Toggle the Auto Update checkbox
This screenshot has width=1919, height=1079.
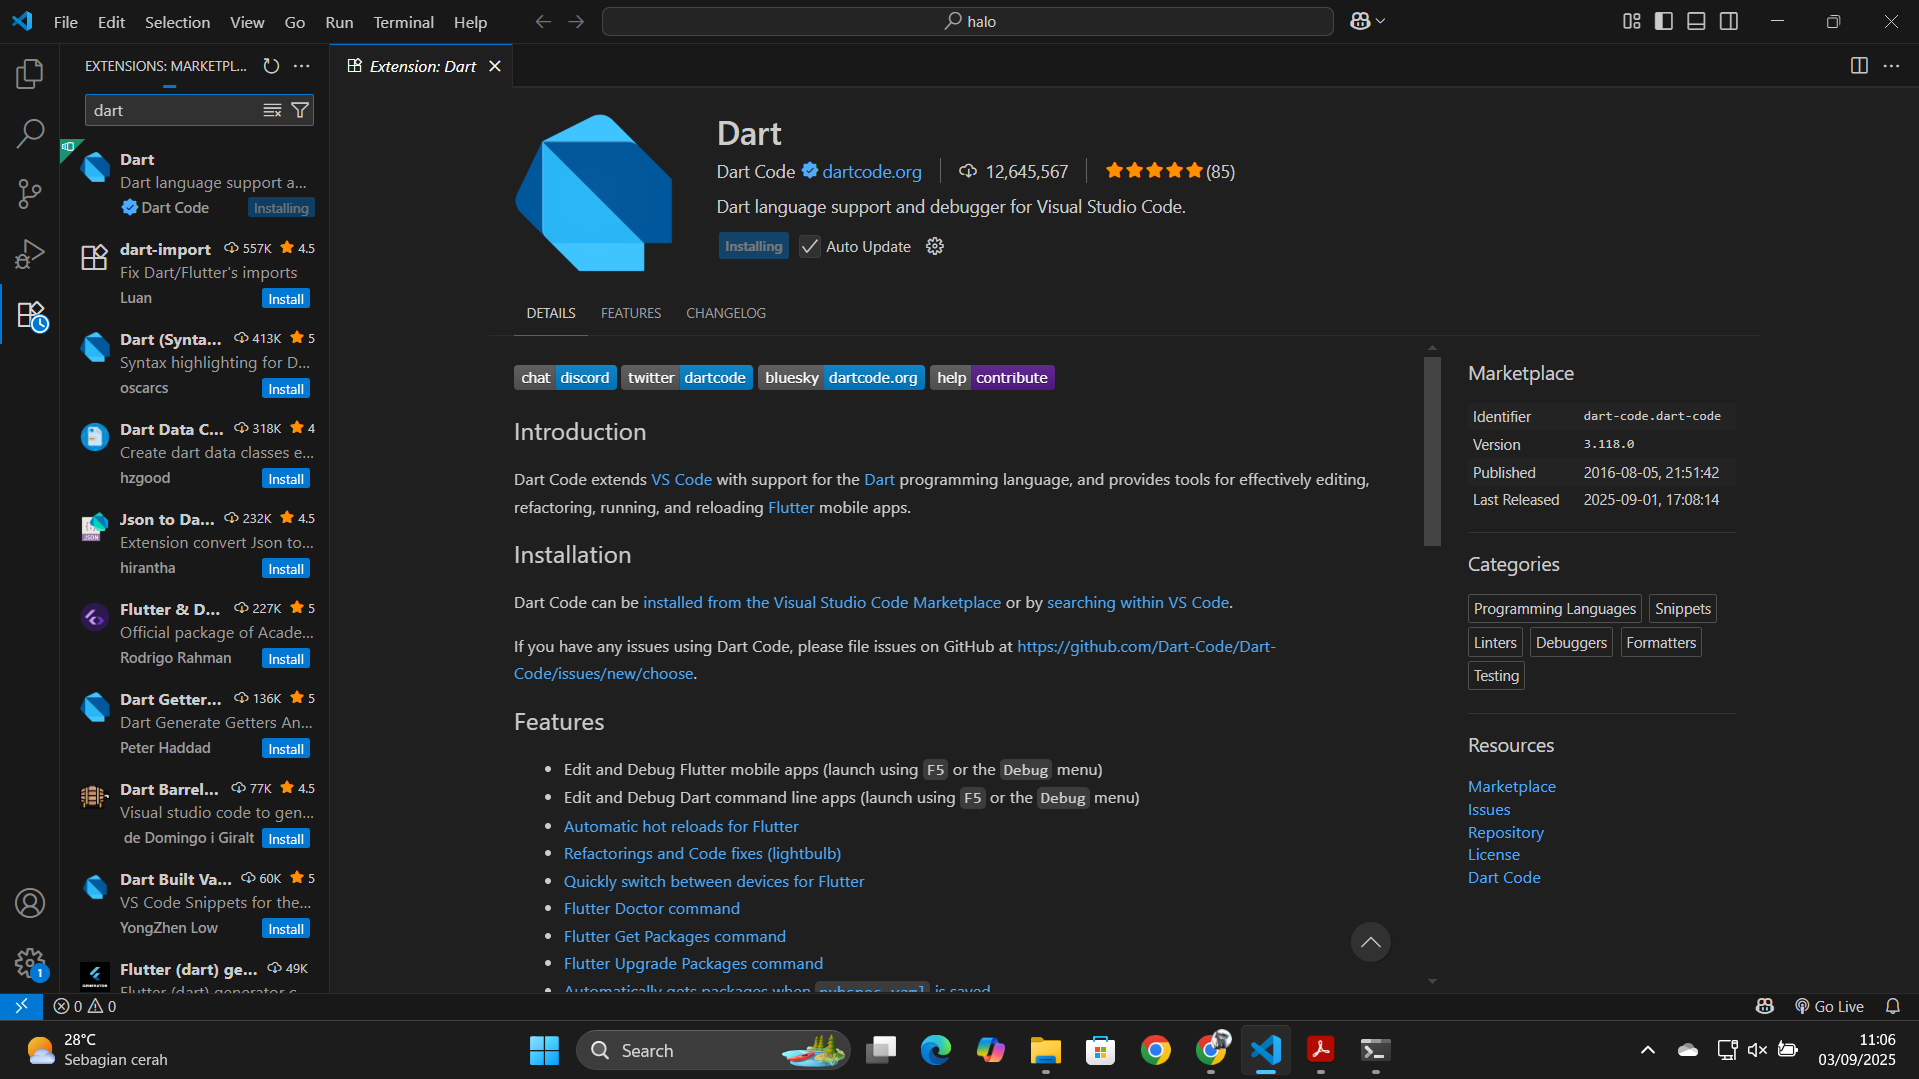[810, 247]
